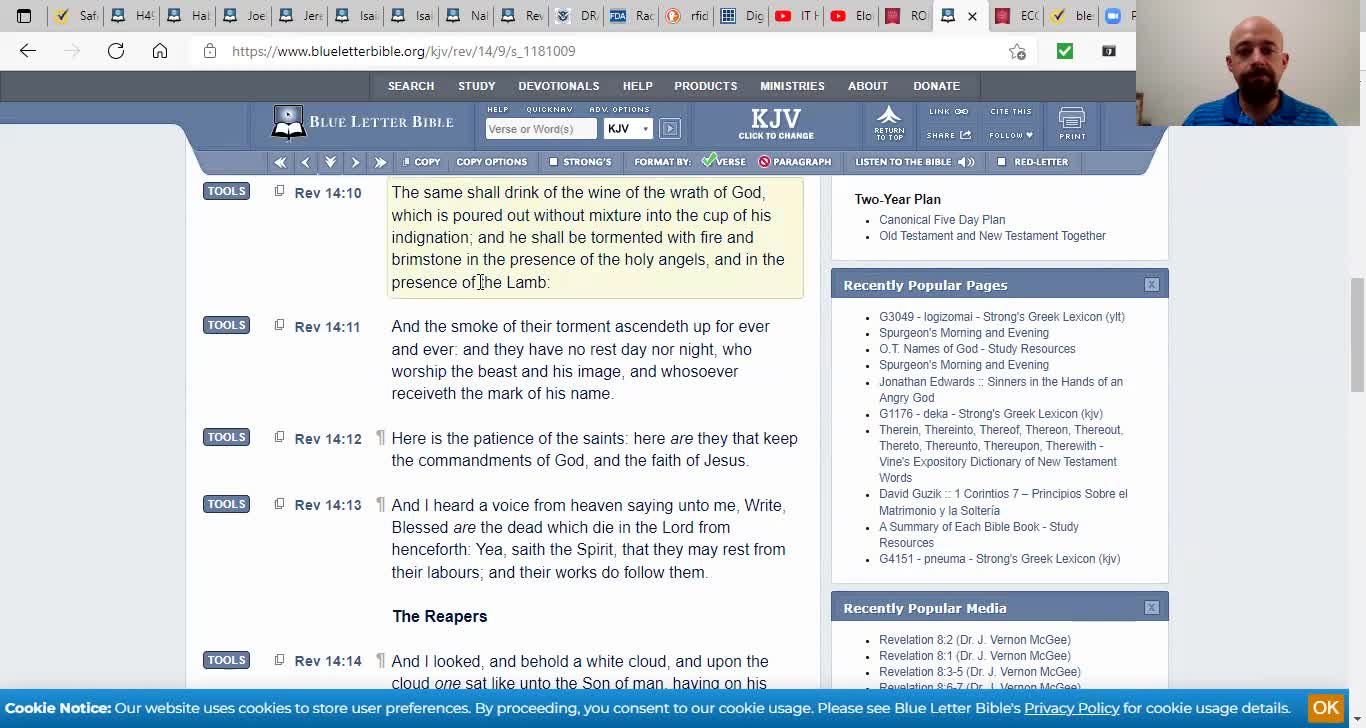The image size is (1366, 728).
Task: Open O.T. Names of God study resources link
Action: click(x=977, y=349)
